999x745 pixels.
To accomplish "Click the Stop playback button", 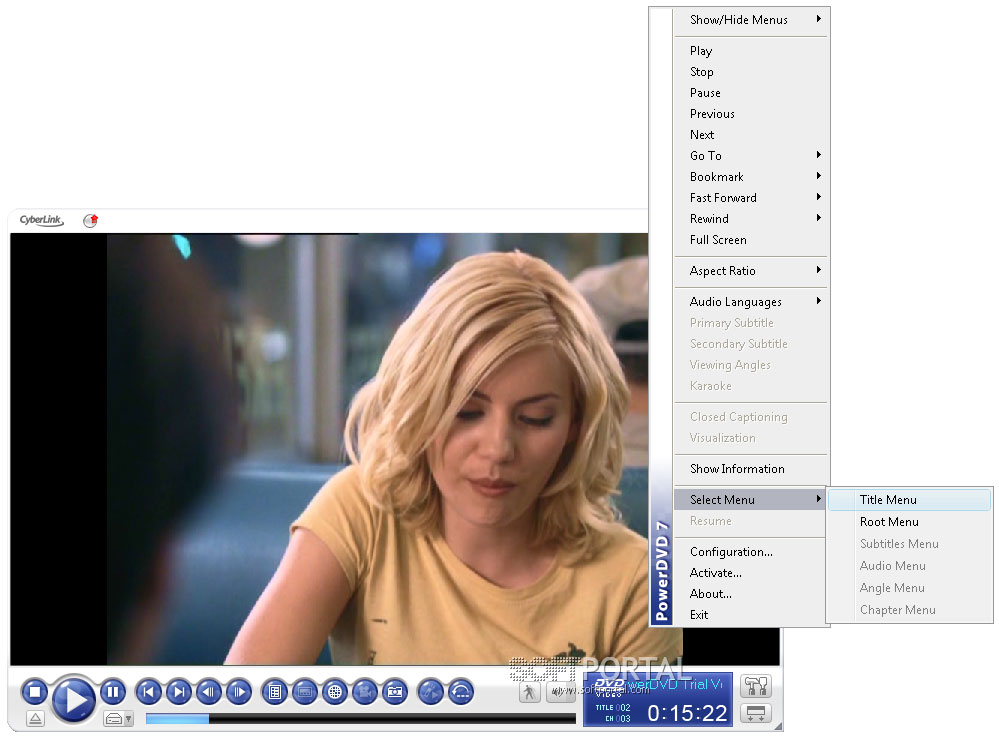I will 34,691.
